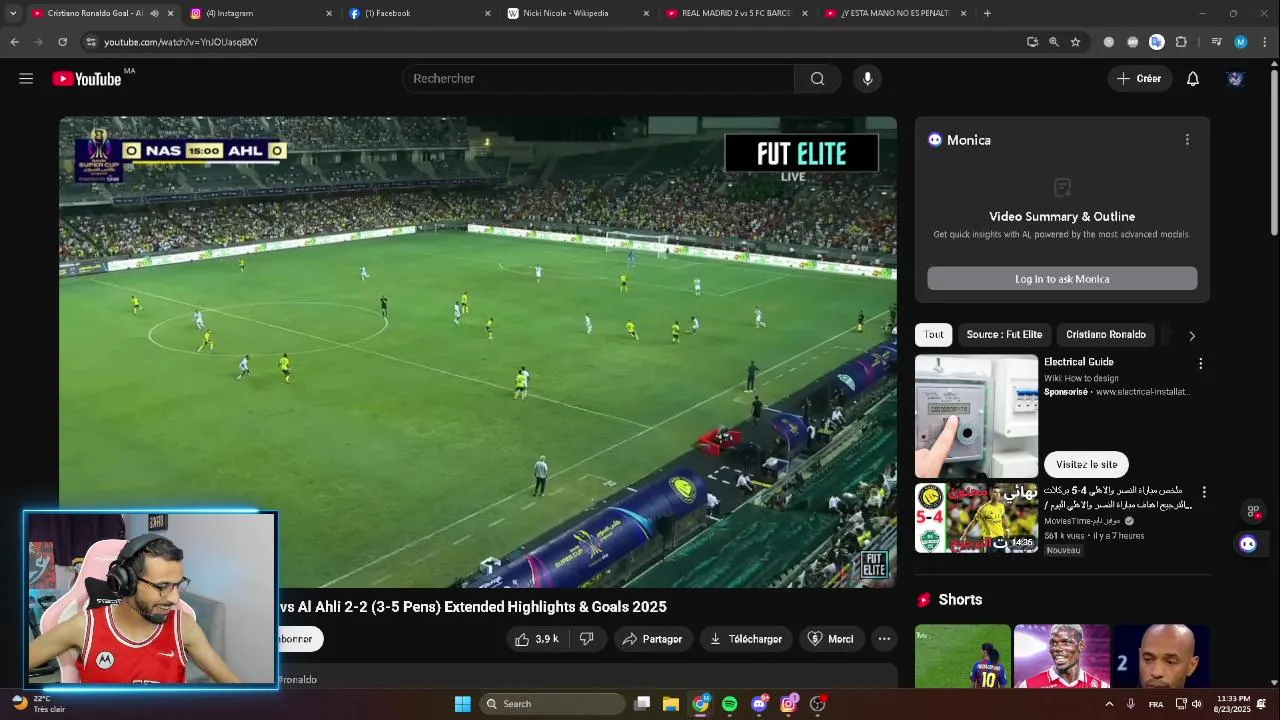Open the FRA language switcher
1280x720 pixels.
coord(1156,704)
